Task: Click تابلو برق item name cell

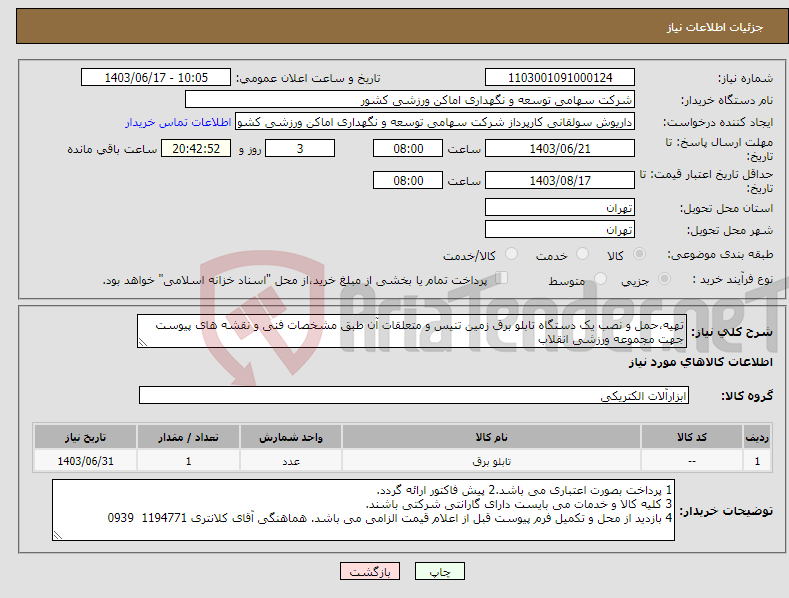Action: pos(491,461)
